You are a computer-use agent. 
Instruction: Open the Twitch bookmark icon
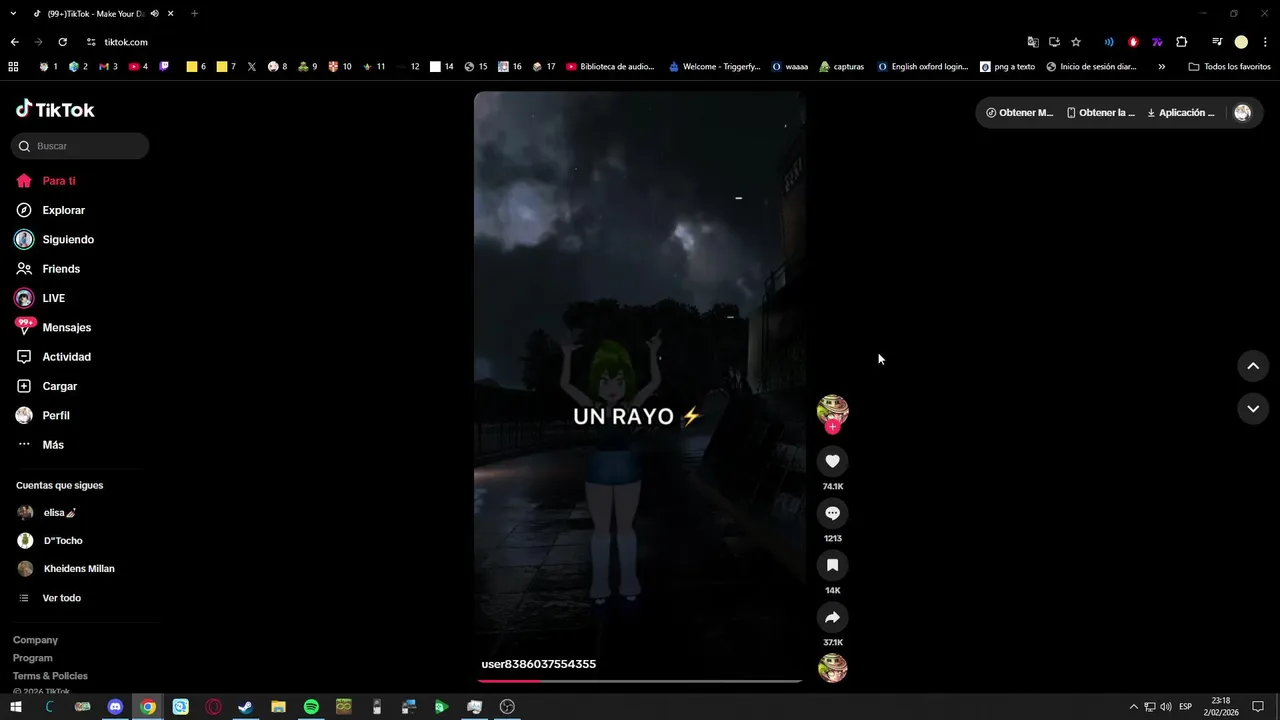[164, 67]
